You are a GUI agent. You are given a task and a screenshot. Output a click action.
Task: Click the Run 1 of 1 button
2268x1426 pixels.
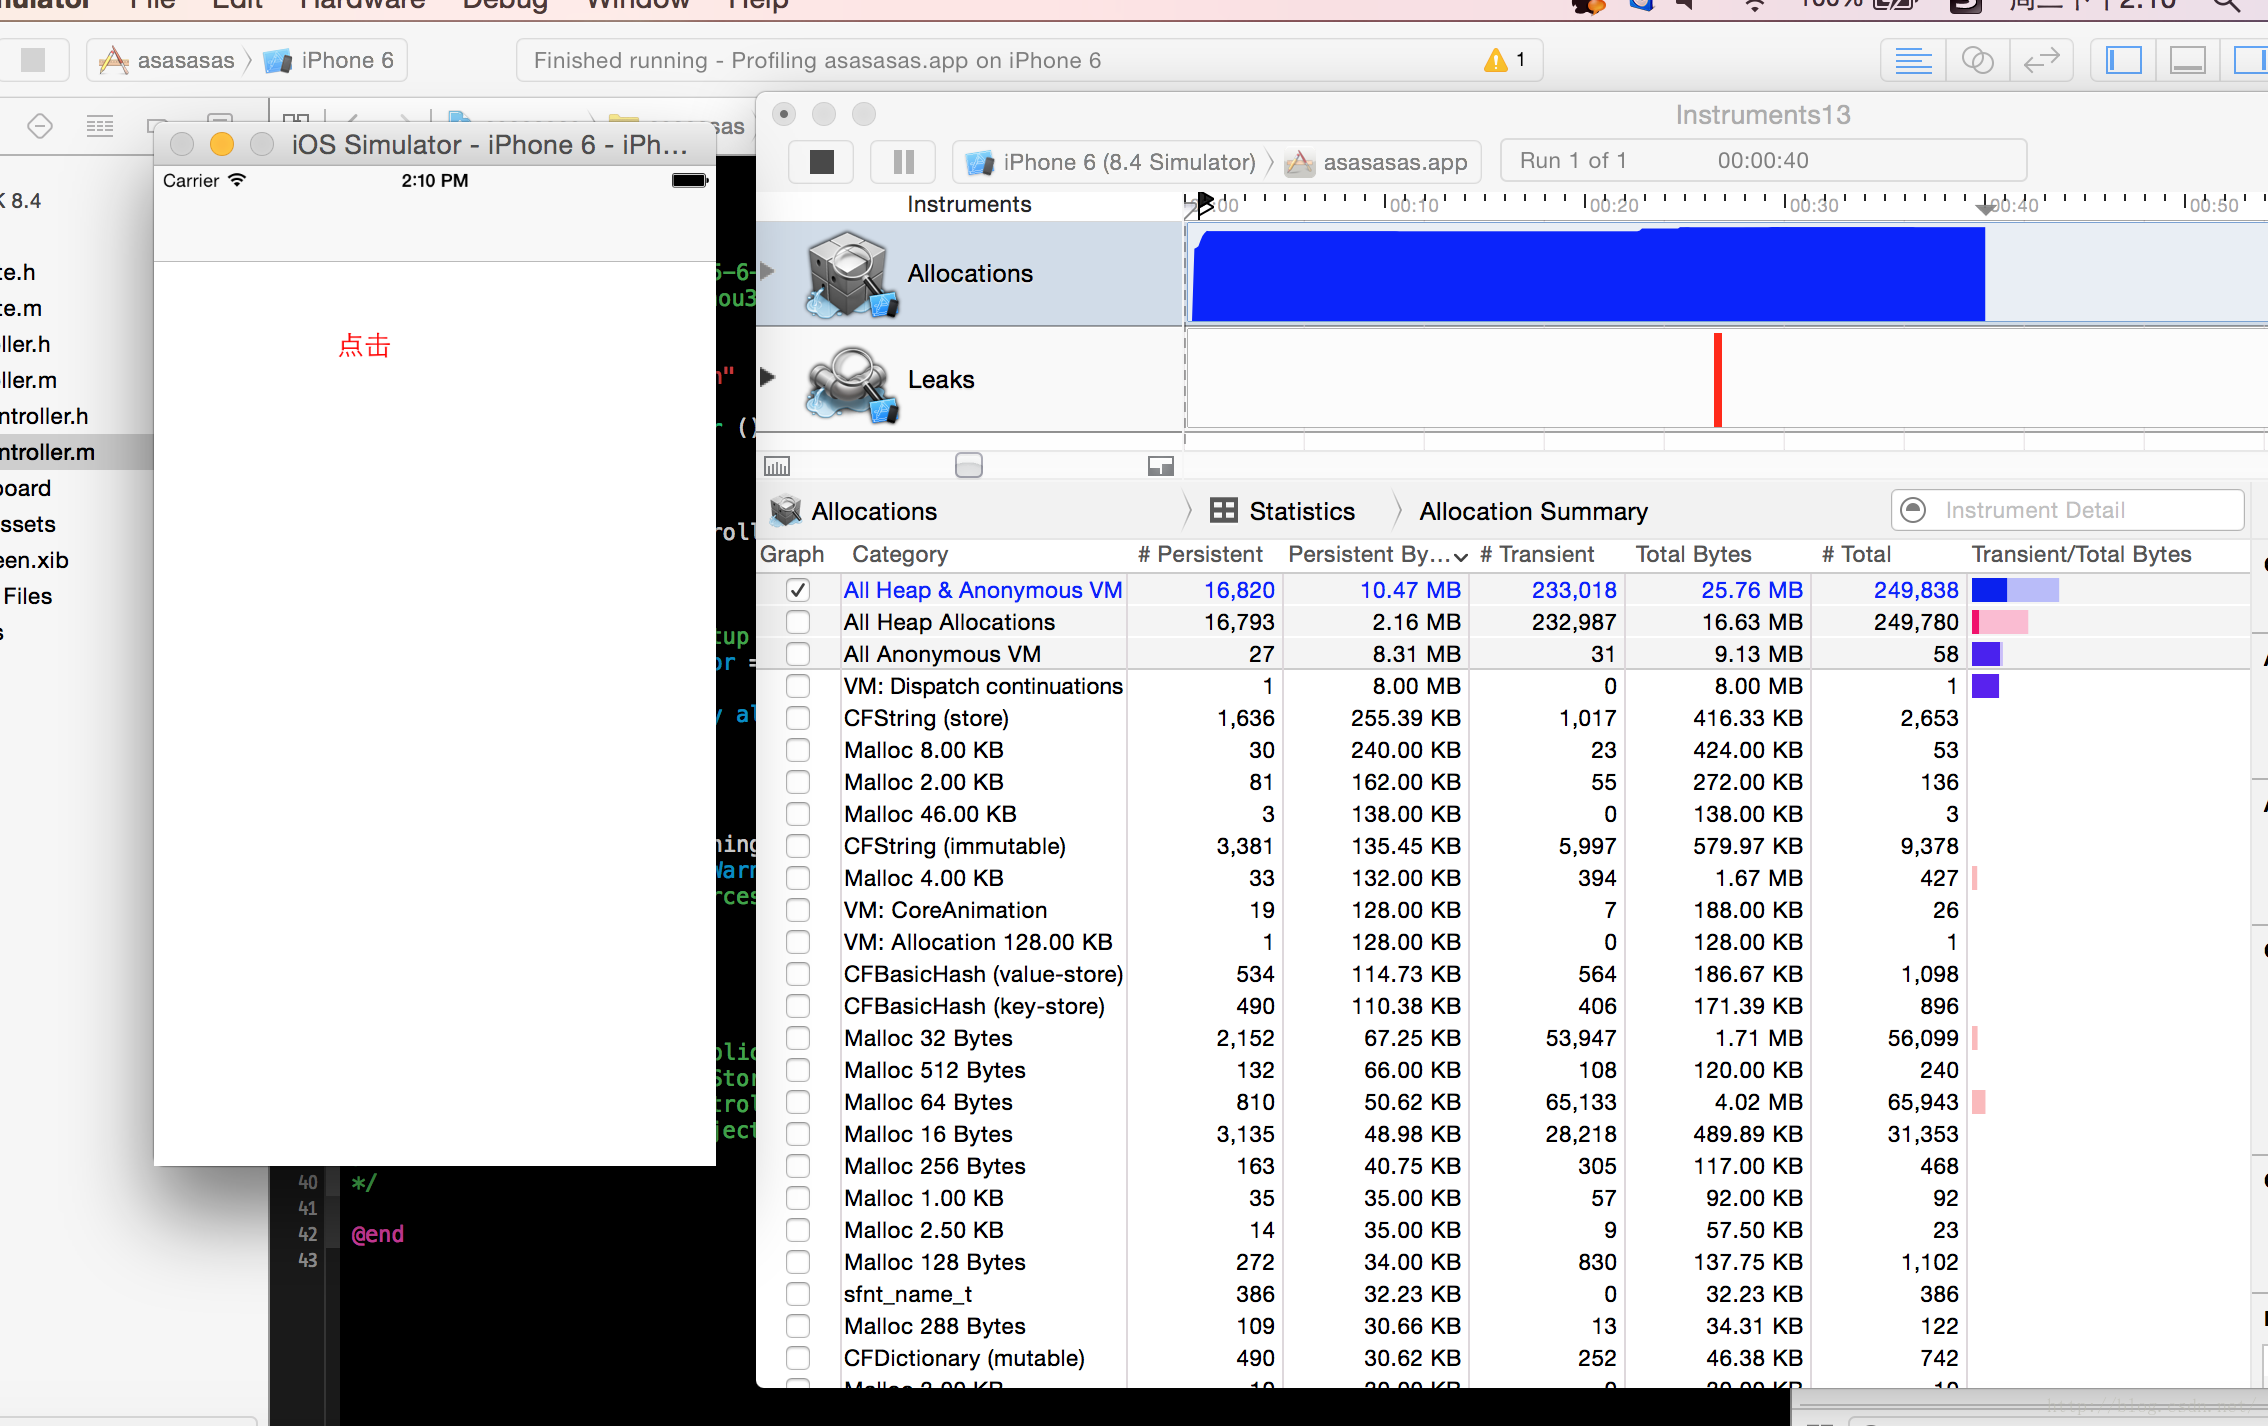[1572, 159]
